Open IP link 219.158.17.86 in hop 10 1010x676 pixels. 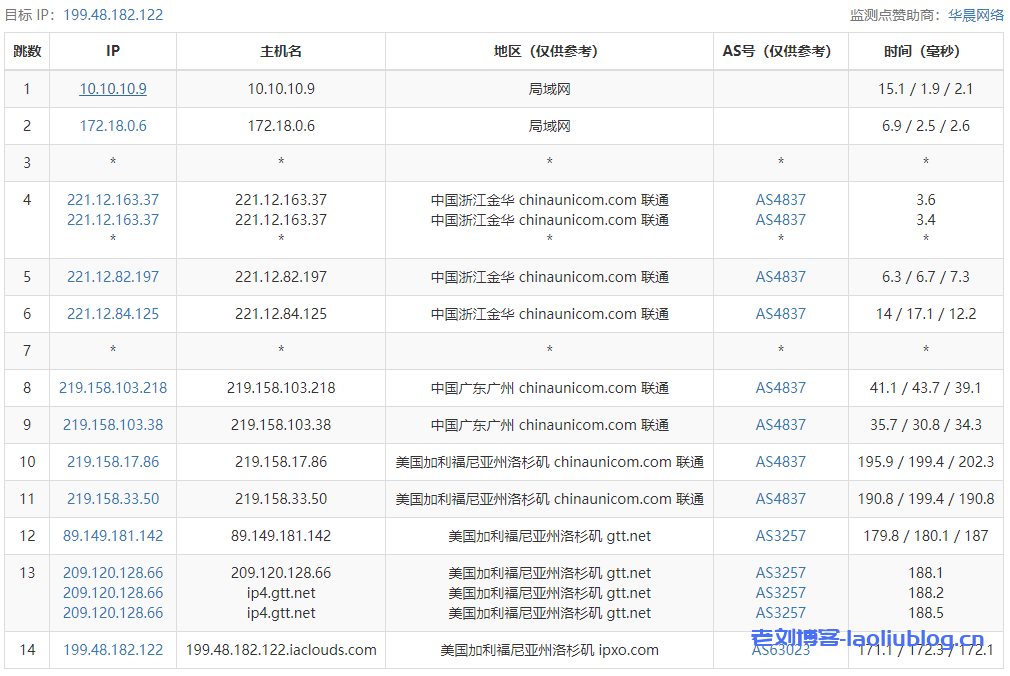tap(113, 462)
